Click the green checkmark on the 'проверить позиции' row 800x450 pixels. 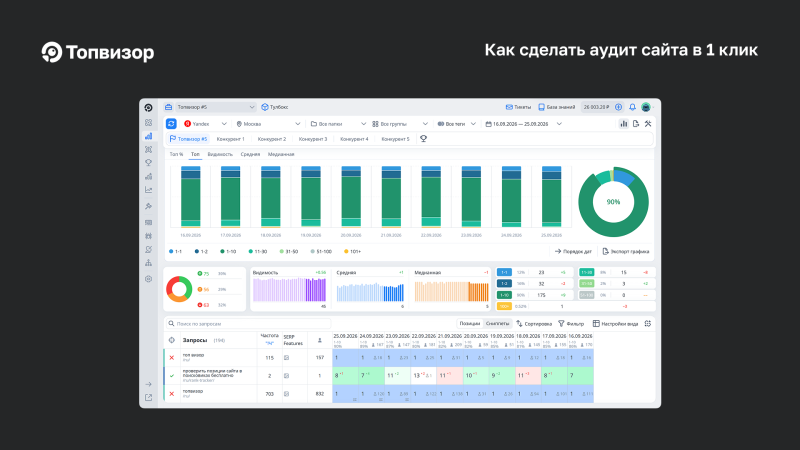click(171, 376)
